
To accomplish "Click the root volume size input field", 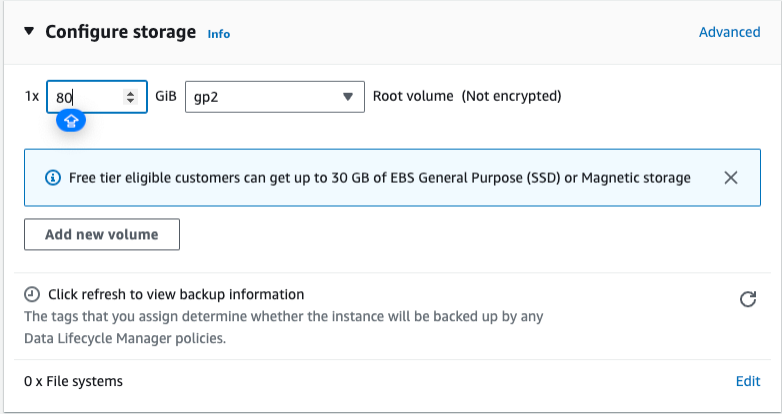I will tap(85, 97).
